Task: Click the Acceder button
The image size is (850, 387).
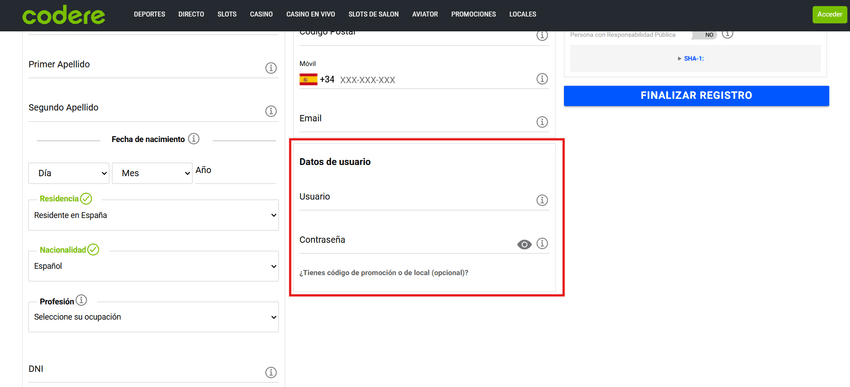Action: (x=829, y=15)
